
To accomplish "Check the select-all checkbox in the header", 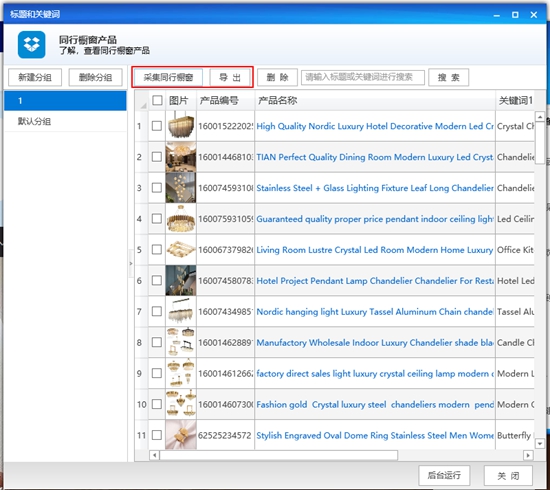I will click(157, 101).
